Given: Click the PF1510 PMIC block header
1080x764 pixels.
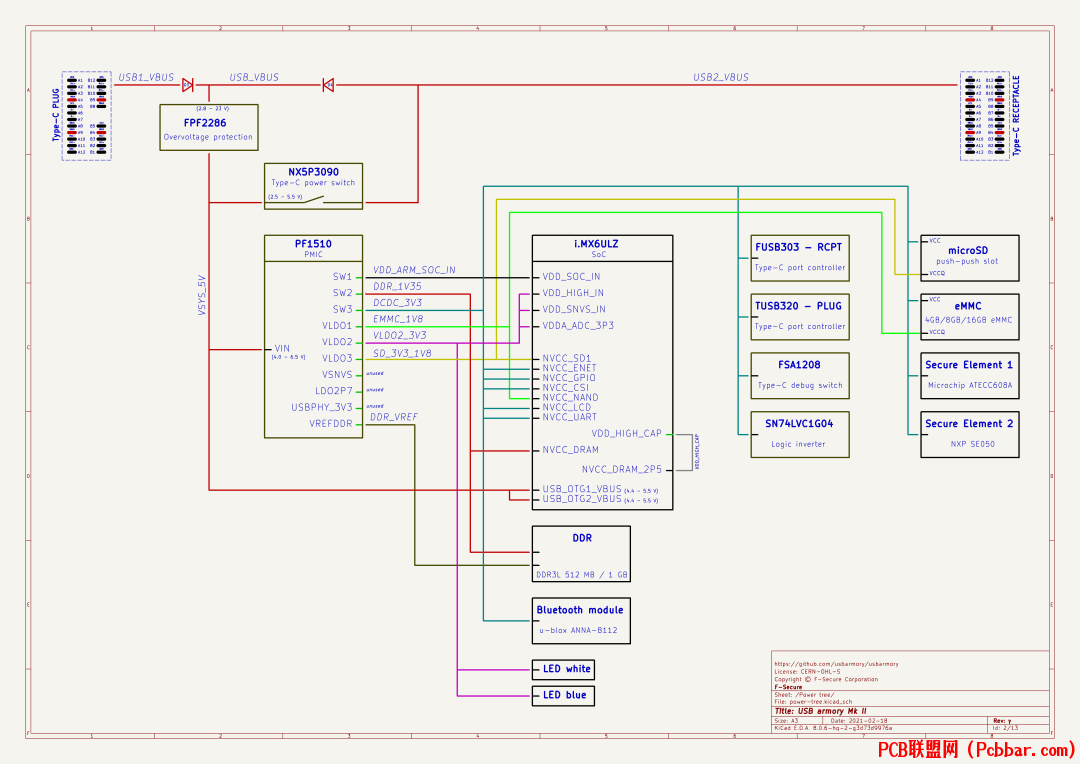Looking at the screenshot, I should click(x=313, y=248).
